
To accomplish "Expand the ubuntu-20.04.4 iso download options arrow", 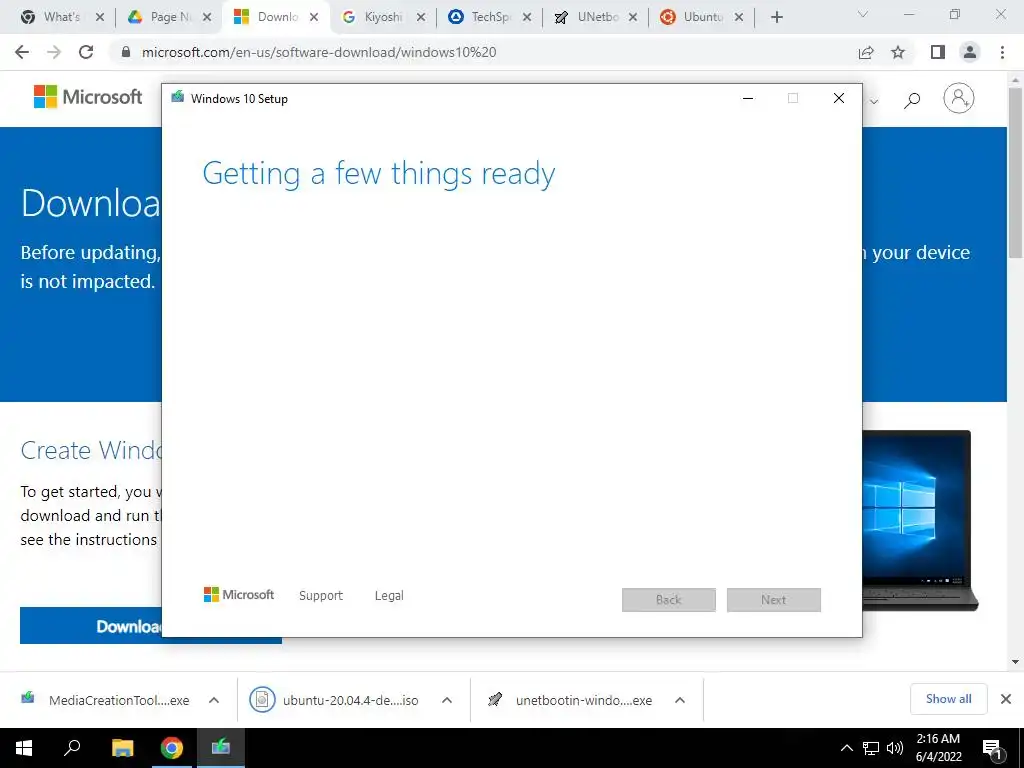I will [x=447, y=700].
